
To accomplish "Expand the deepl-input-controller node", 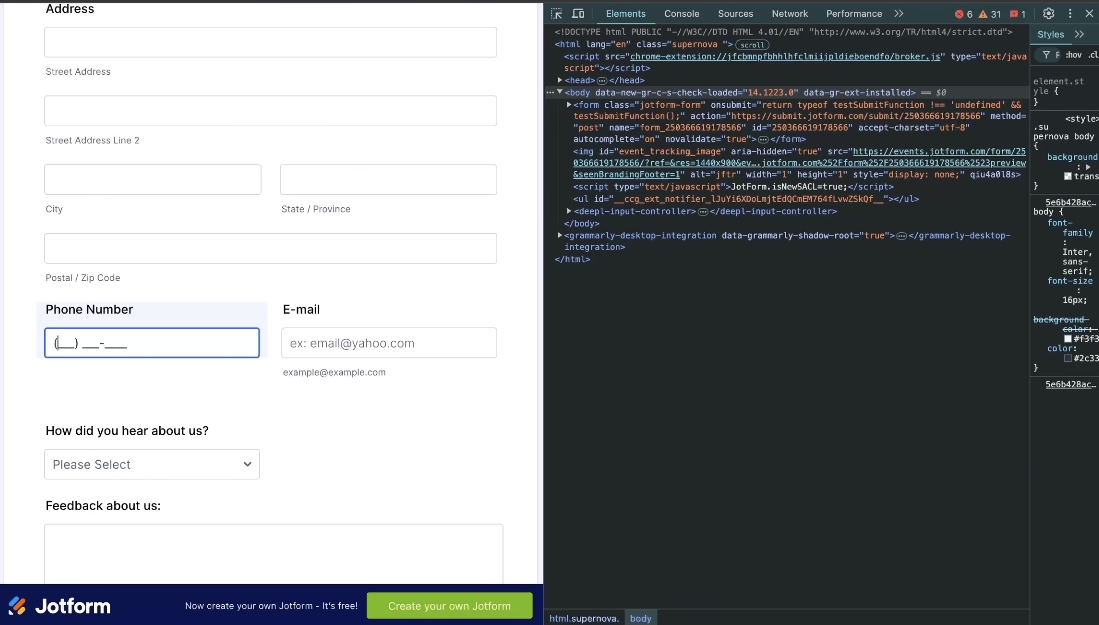I will coord(569,211).
